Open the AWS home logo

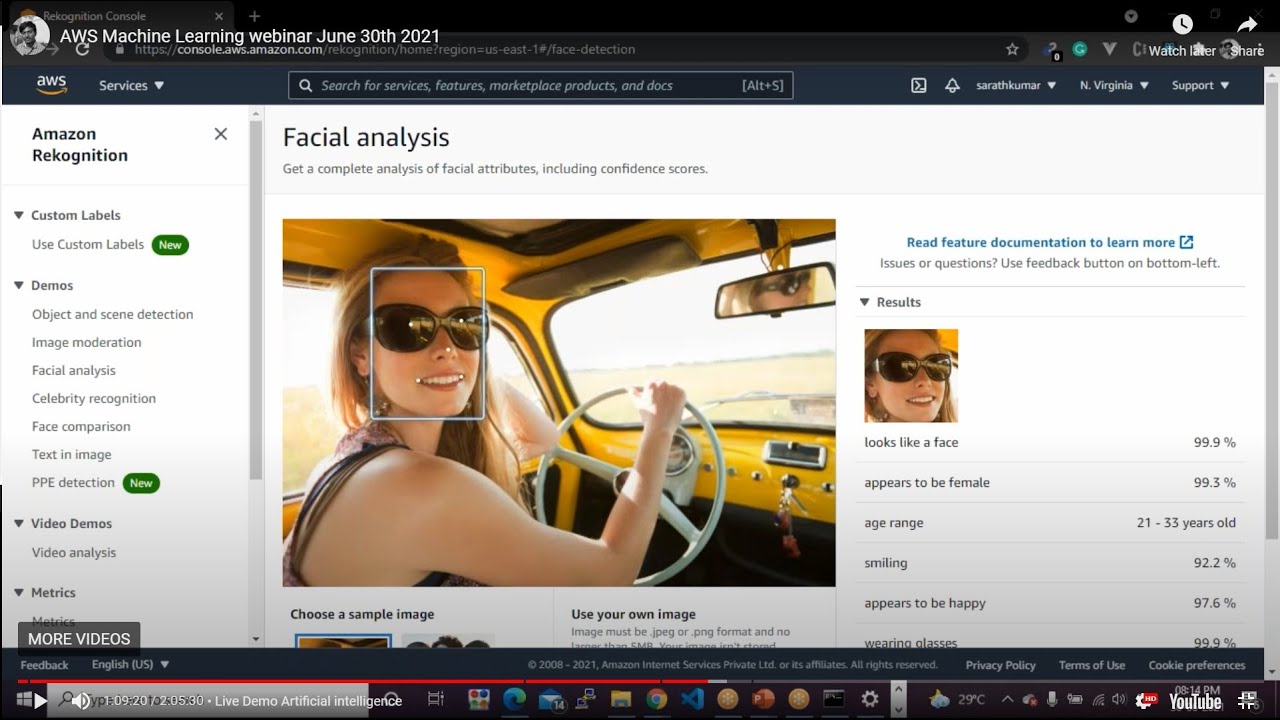51,85
